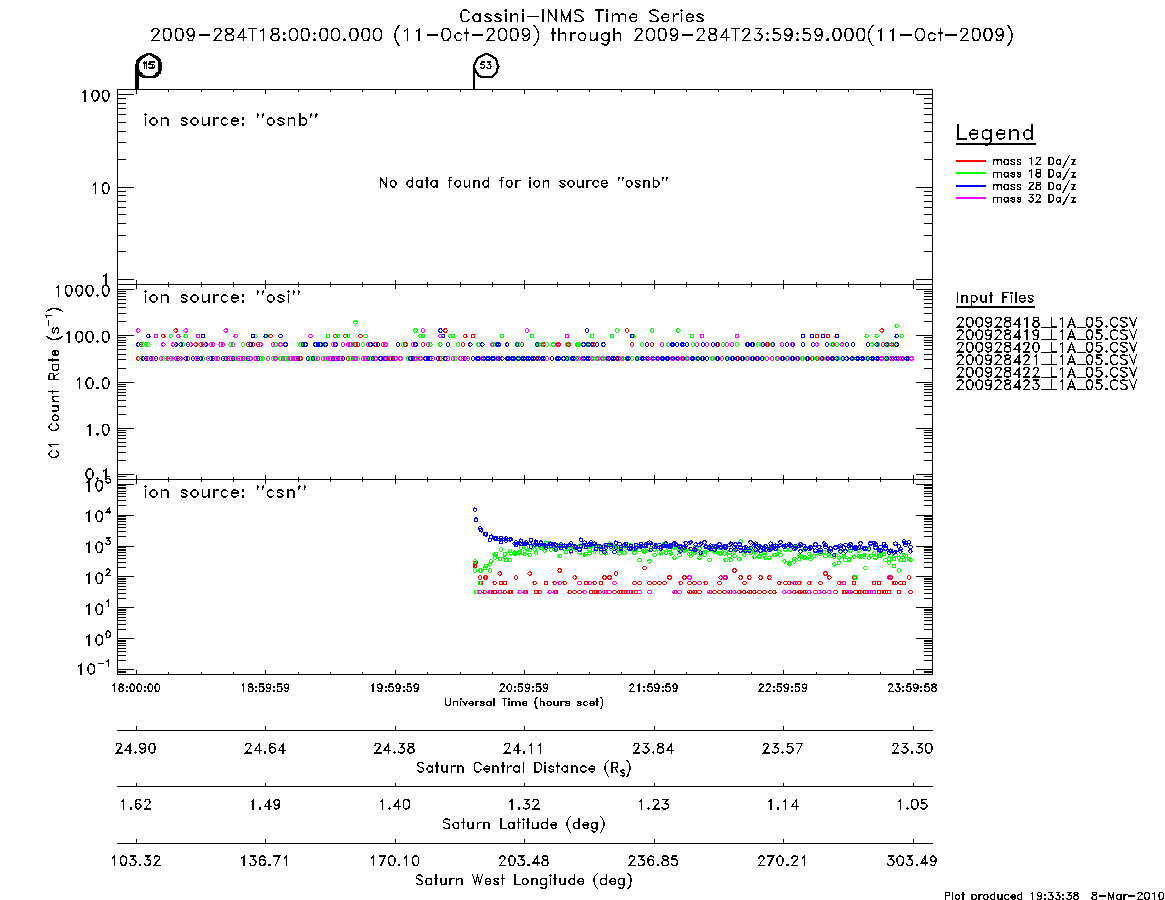
Task: Click the Saturn West Longitude axis title
Action: [524, 881]
